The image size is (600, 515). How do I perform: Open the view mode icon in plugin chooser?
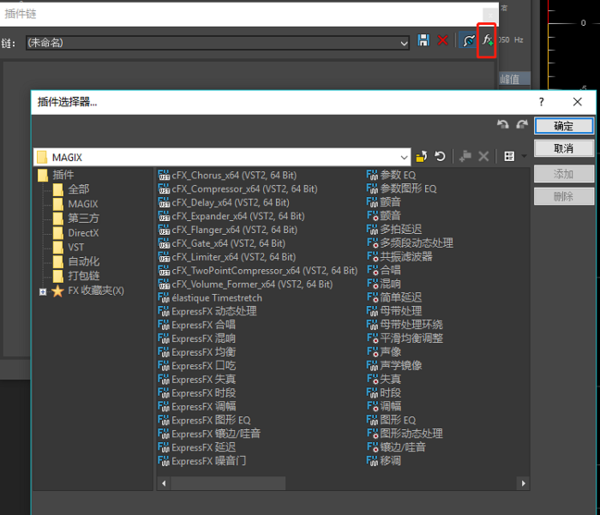click(509, 156)
